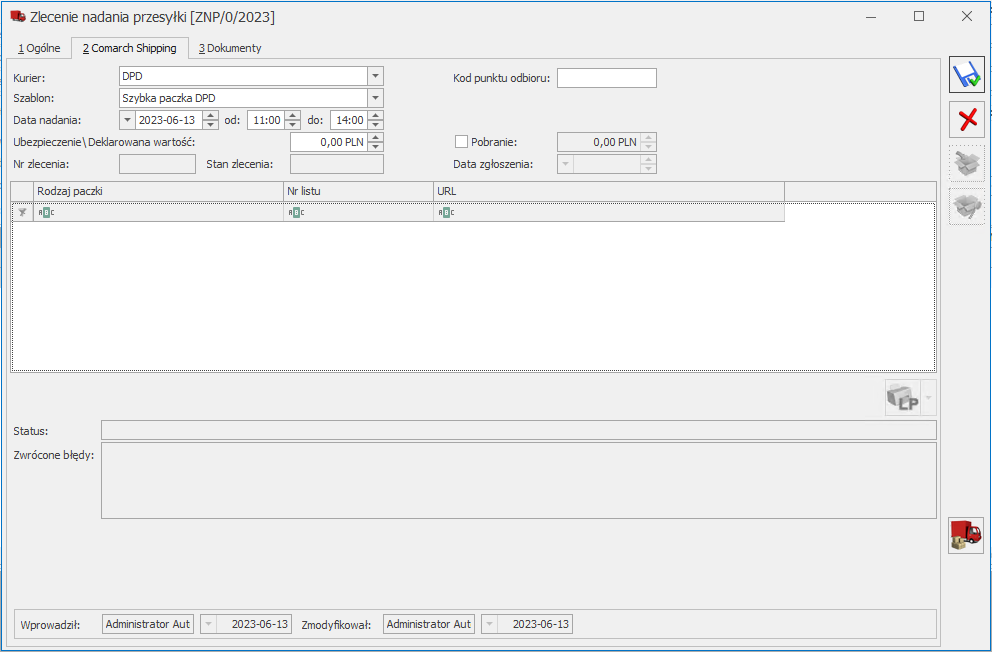Click the 'od' time field showing 11:00
Viewport: 992px width, 652px height.
coord(266,120)
